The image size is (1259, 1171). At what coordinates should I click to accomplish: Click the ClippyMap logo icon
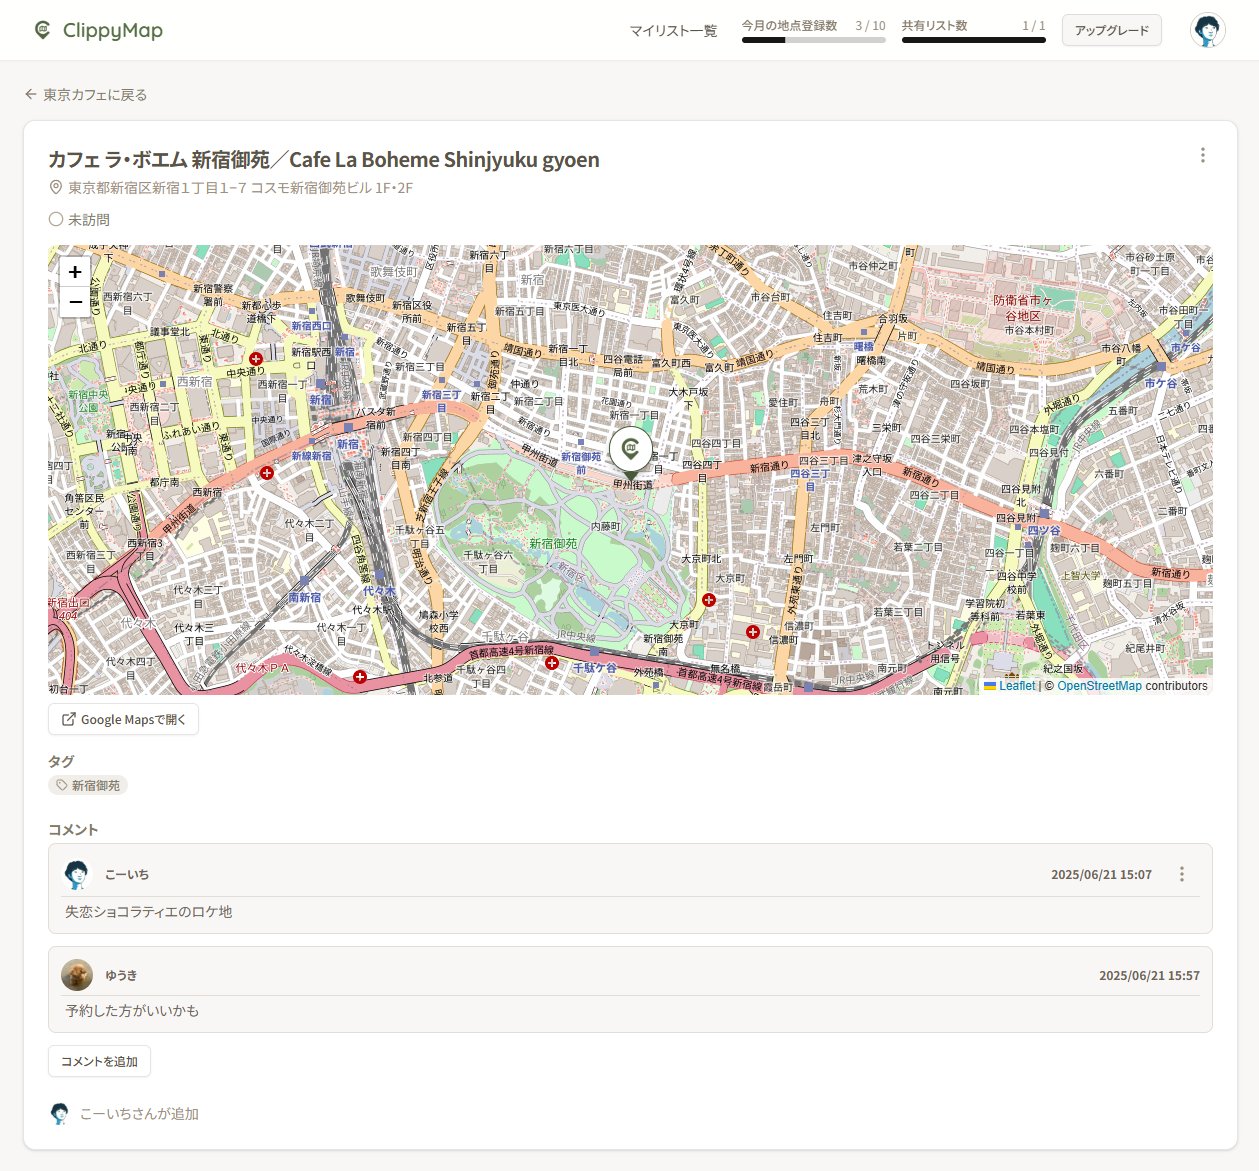(x=42, y=30)
